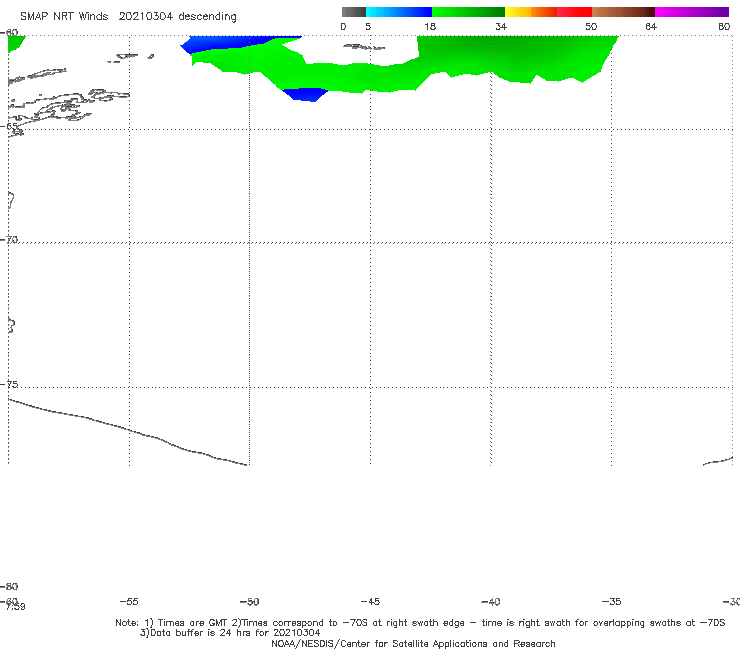The width and height of the screenshot is (740, 650).
Task: Click the '34' color scale label
Action: tap(501, 26)
